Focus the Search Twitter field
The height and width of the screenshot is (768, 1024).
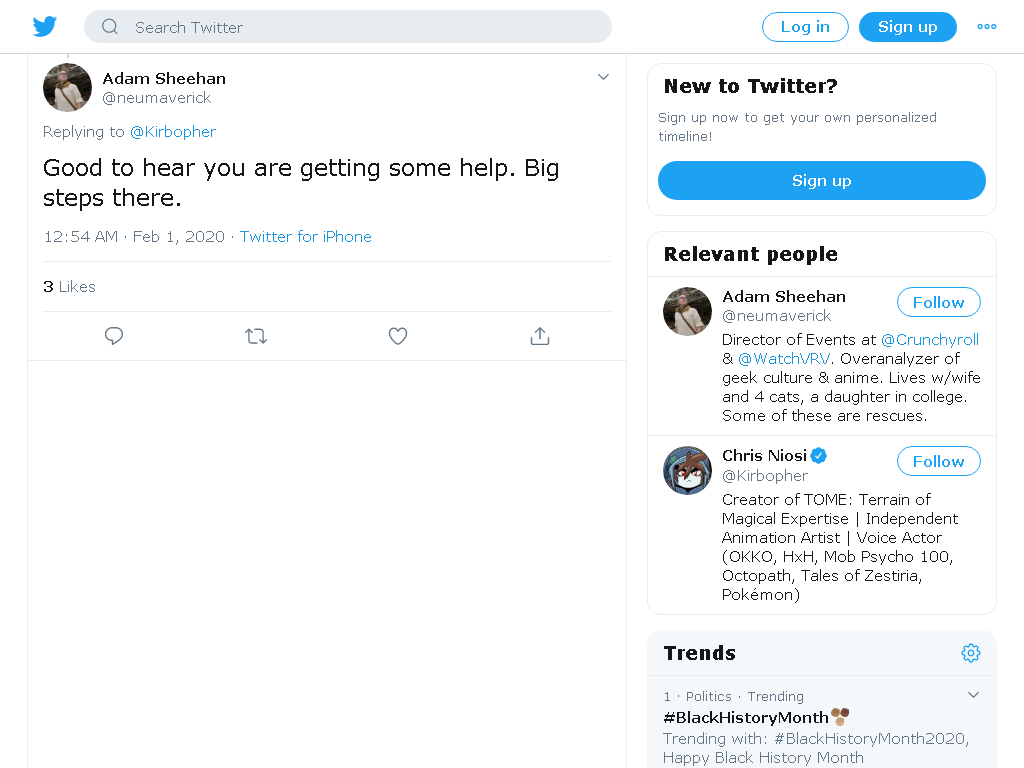(348, 27)
